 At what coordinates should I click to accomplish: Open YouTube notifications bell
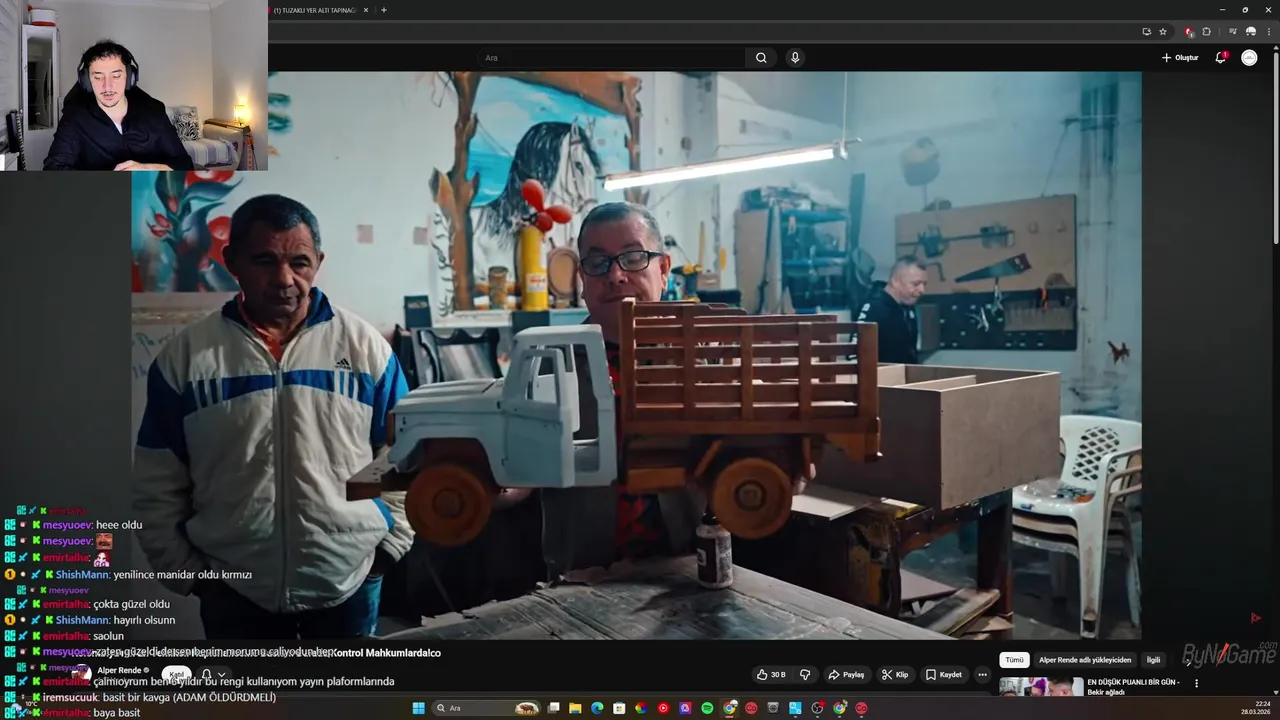(1220, 58)
